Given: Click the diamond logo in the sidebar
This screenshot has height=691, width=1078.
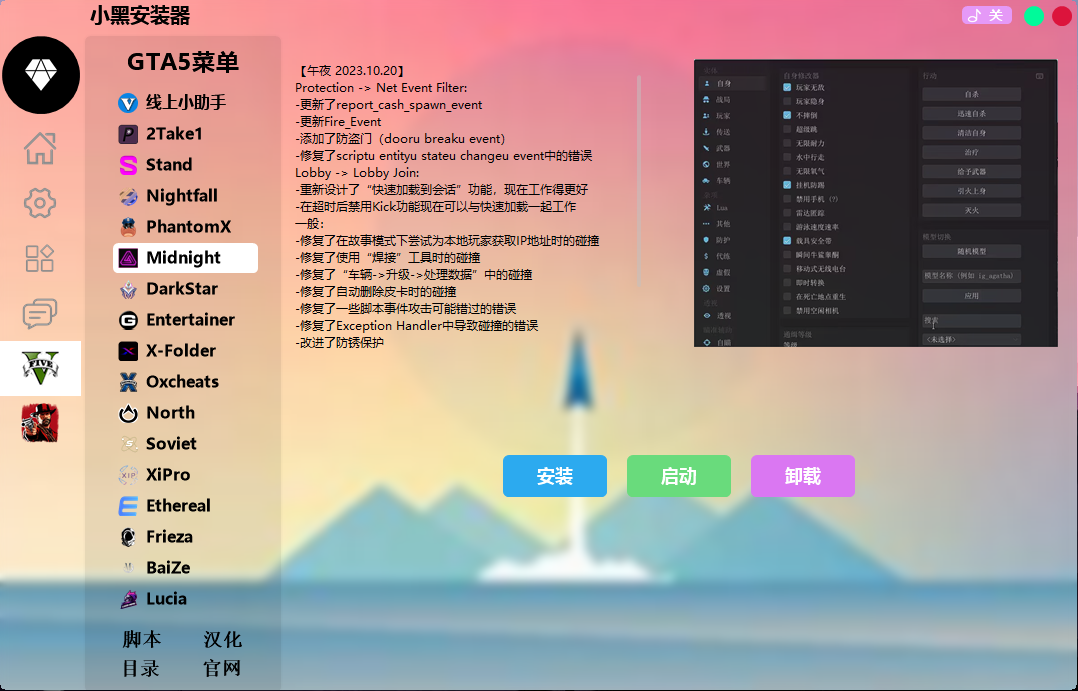Looking at the screenshot, I should tap(41, 75).
